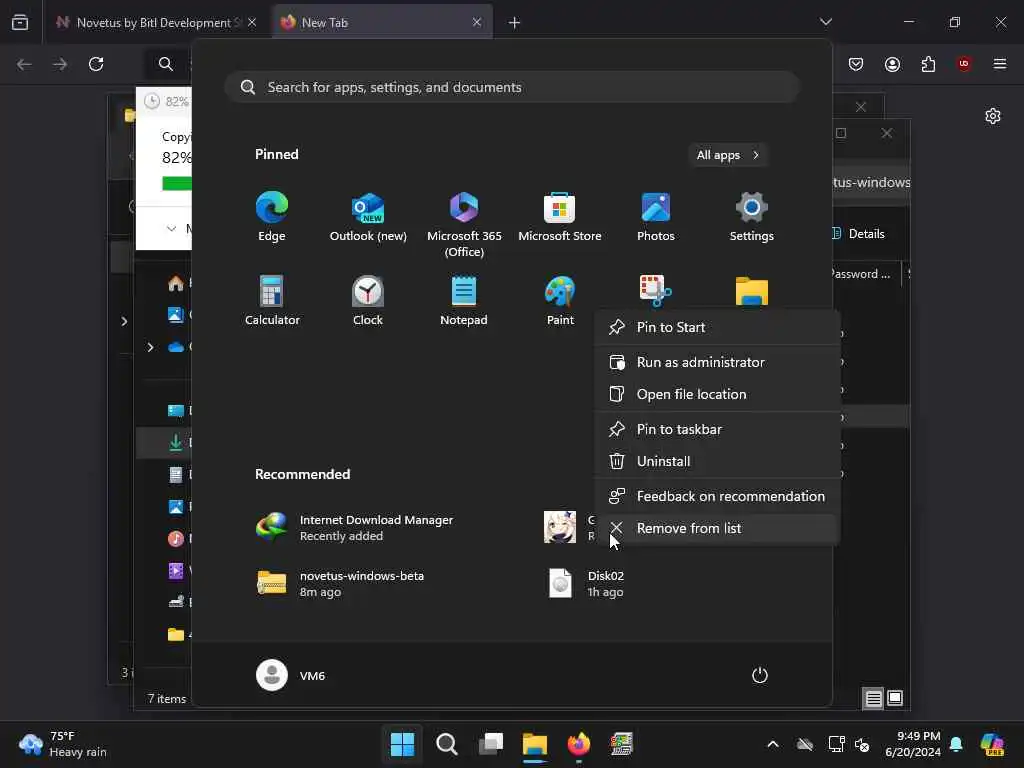Click Details in the File Explorer window
1024x768 pixels.
(x=859, y=234)
